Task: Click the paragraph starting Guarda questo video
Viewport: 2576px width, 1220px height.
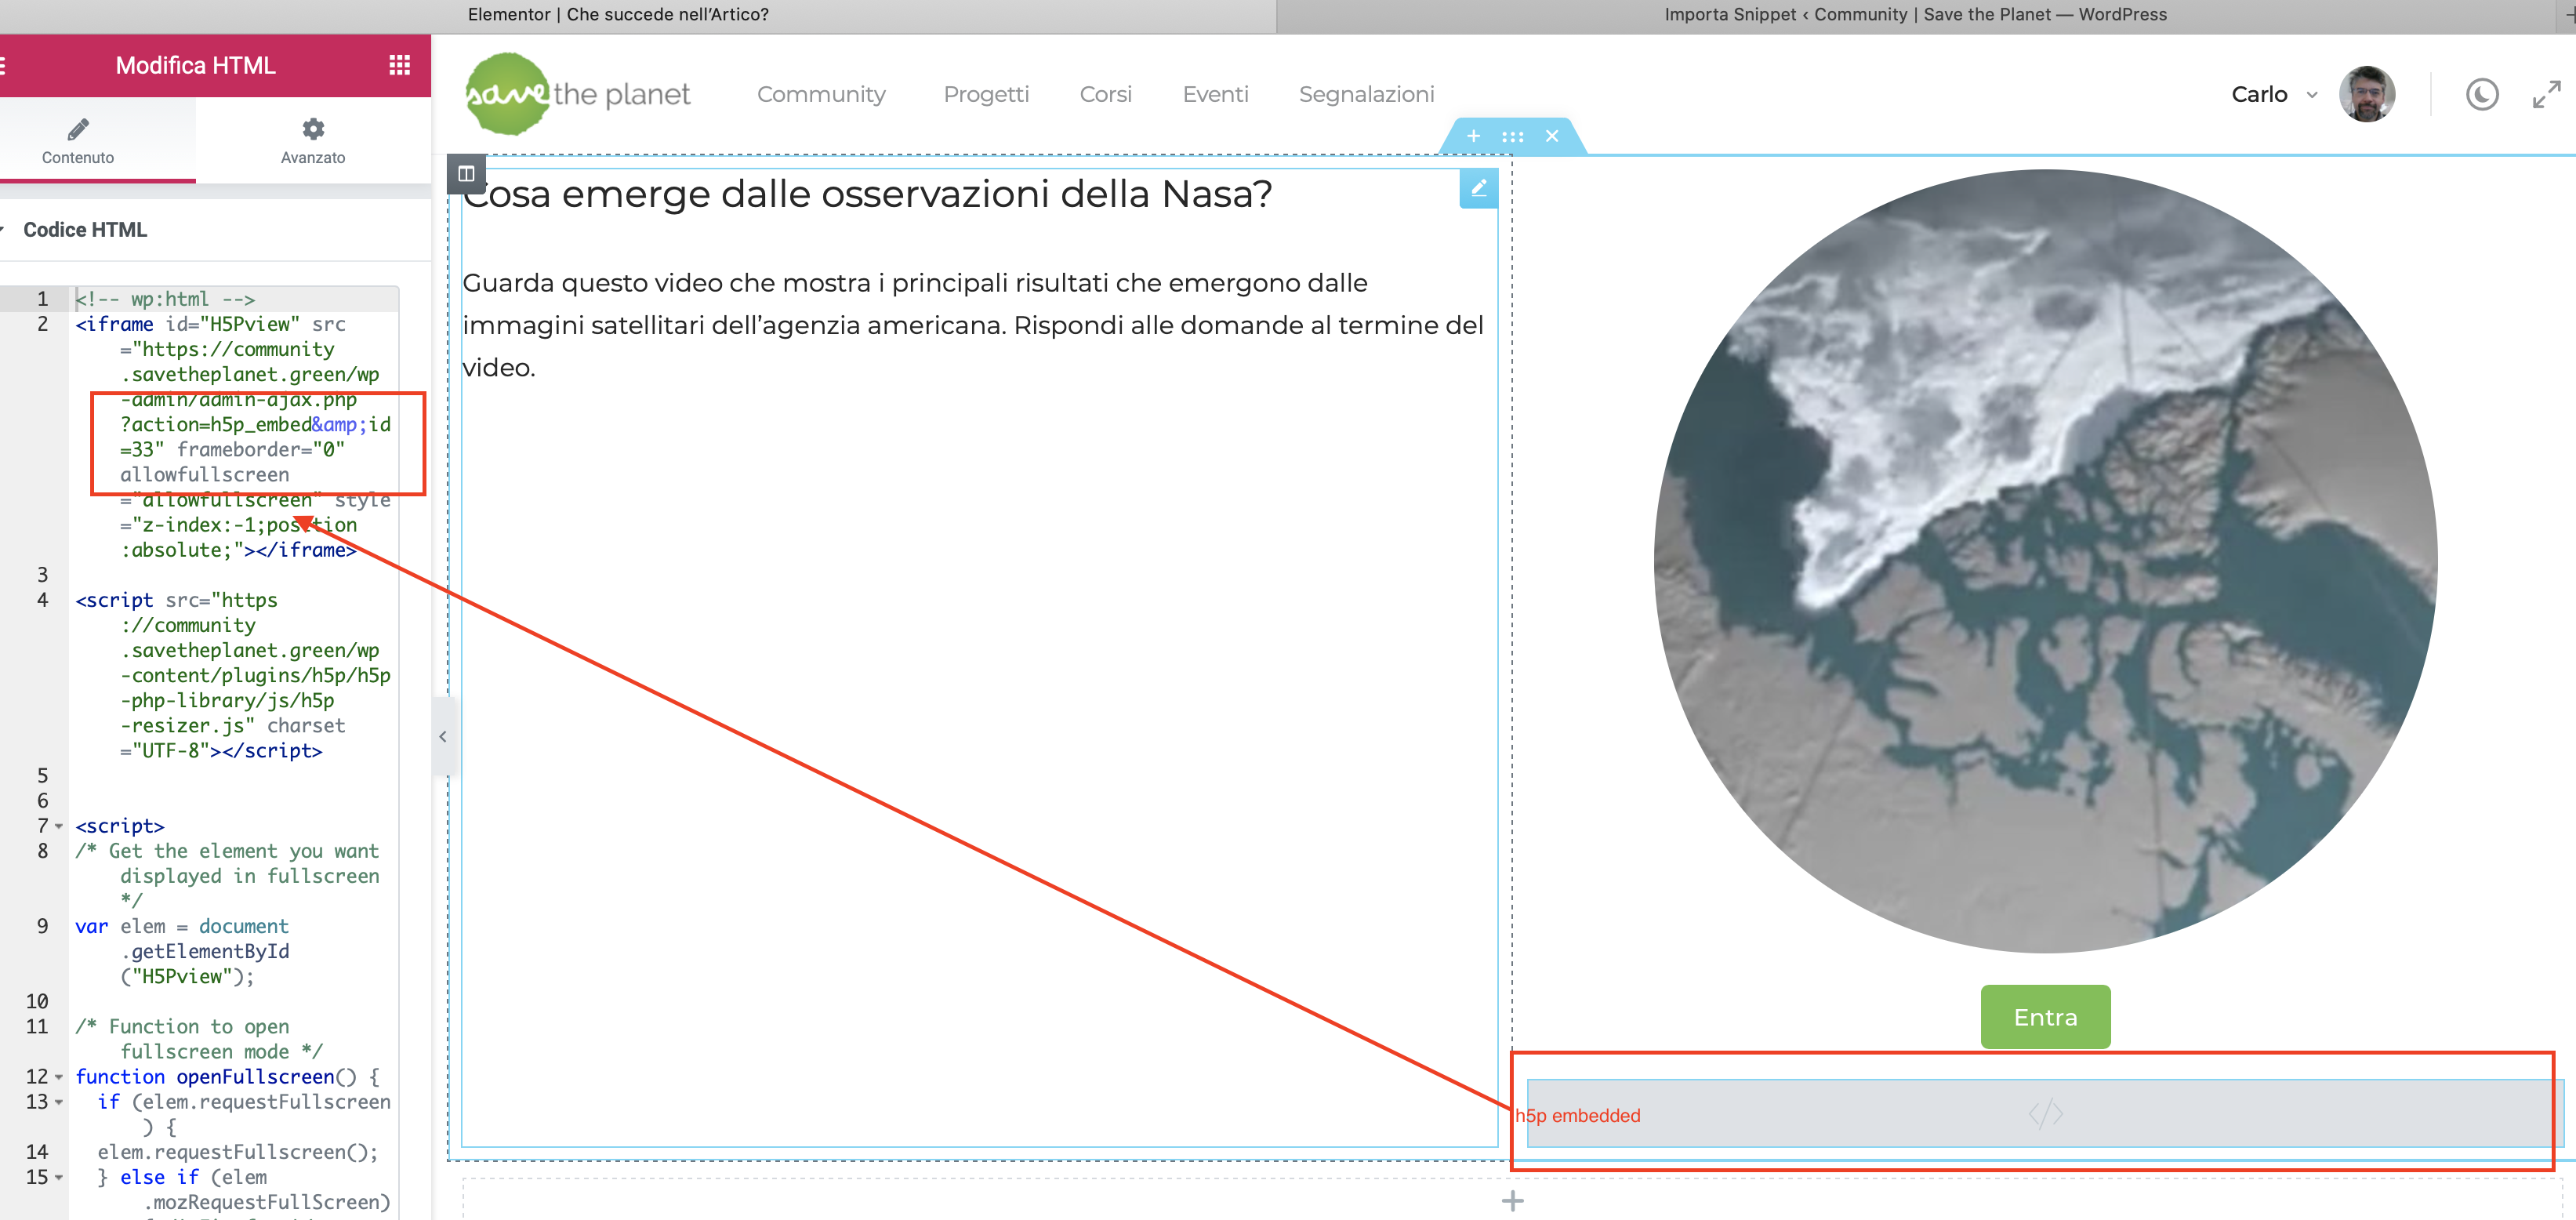Action: 972,325
